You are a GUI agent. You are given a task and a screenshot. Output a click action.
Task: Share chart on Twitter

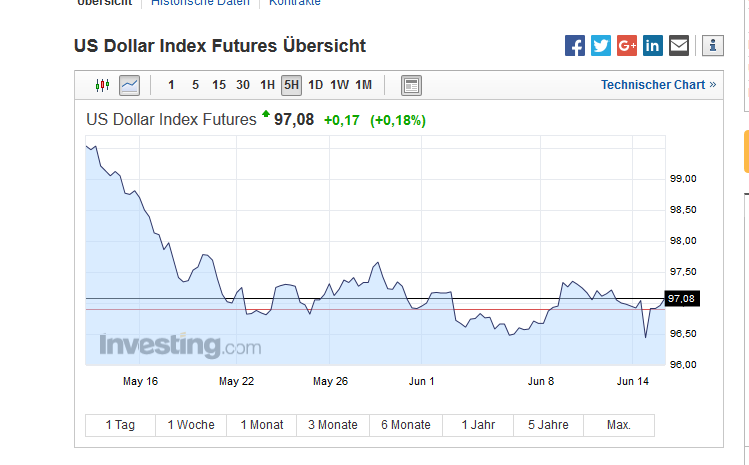click(601, 45)
